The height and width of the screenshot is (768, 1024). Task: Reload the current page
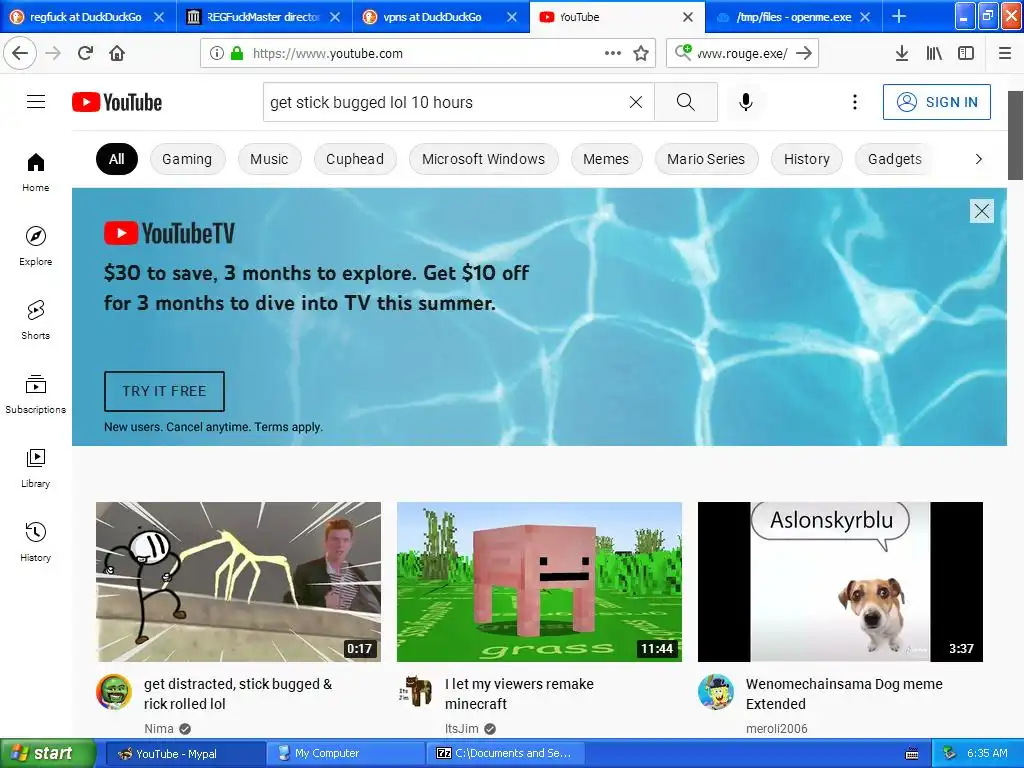coord(85,53)
